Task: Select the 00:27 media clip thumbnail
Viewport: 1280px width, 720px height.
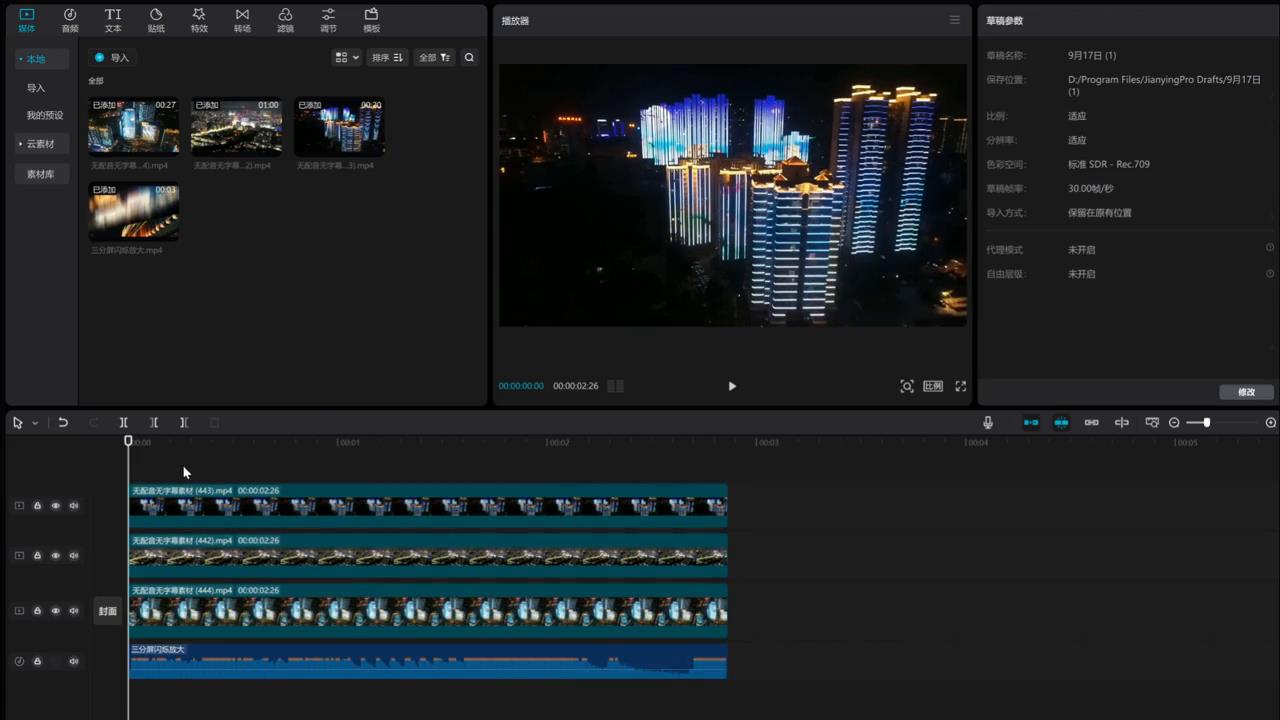Action: click(x=134, y=126)
